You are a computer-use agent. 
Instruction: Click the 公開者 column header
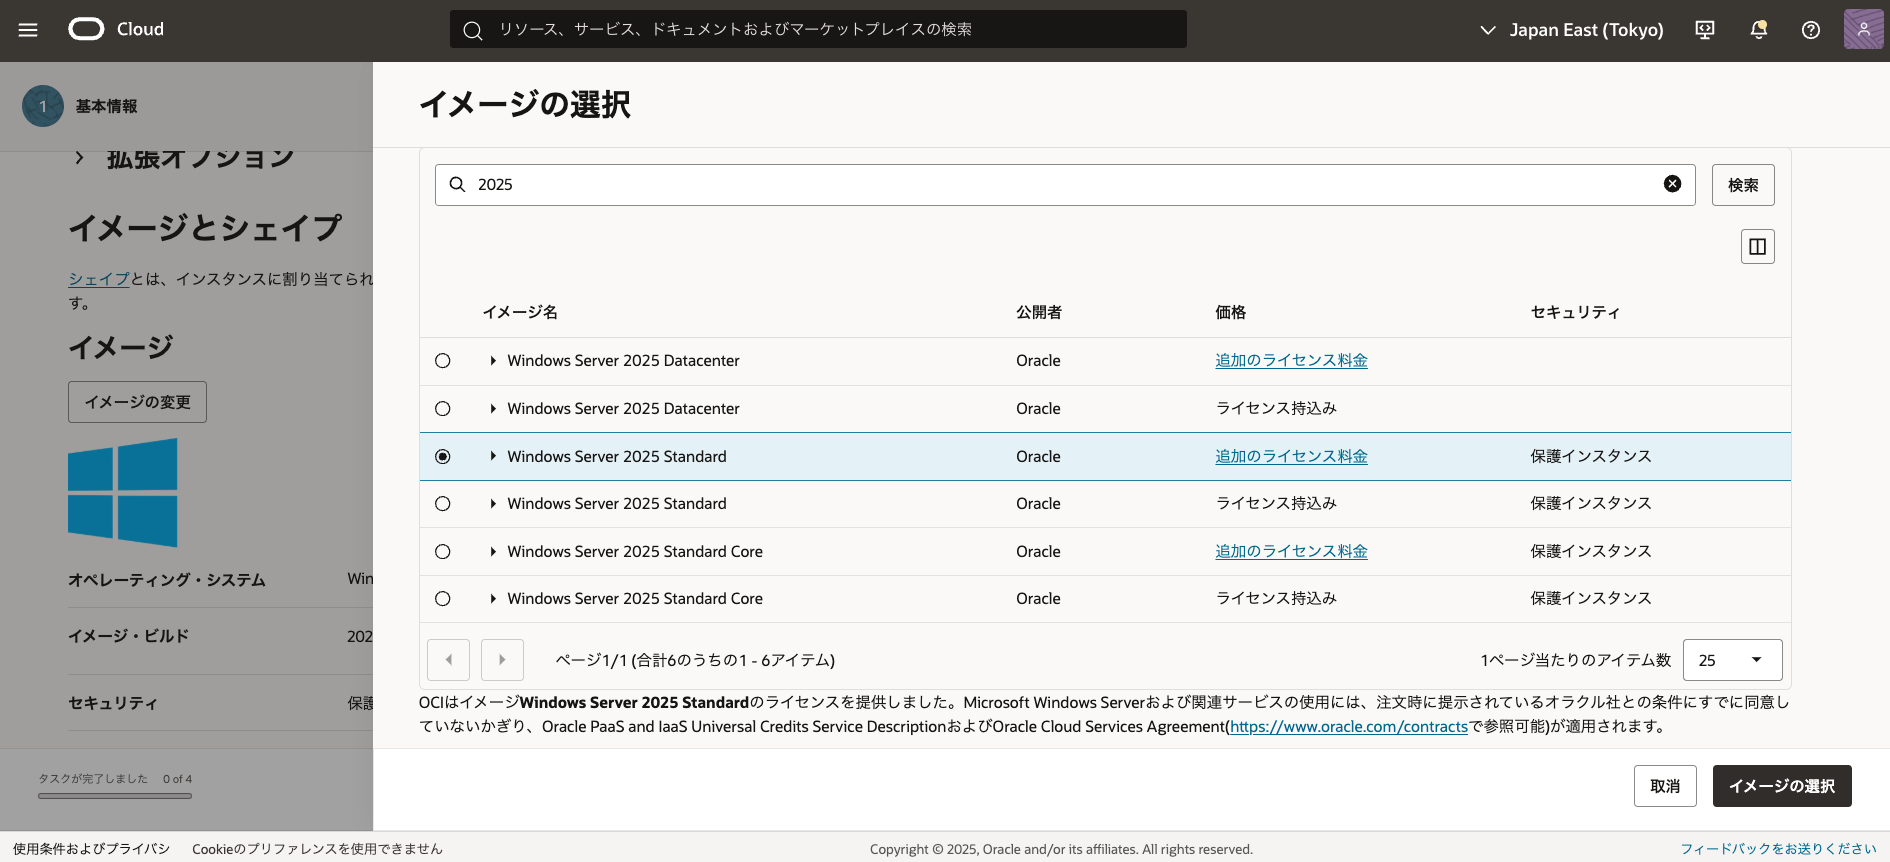(1039, 313)
